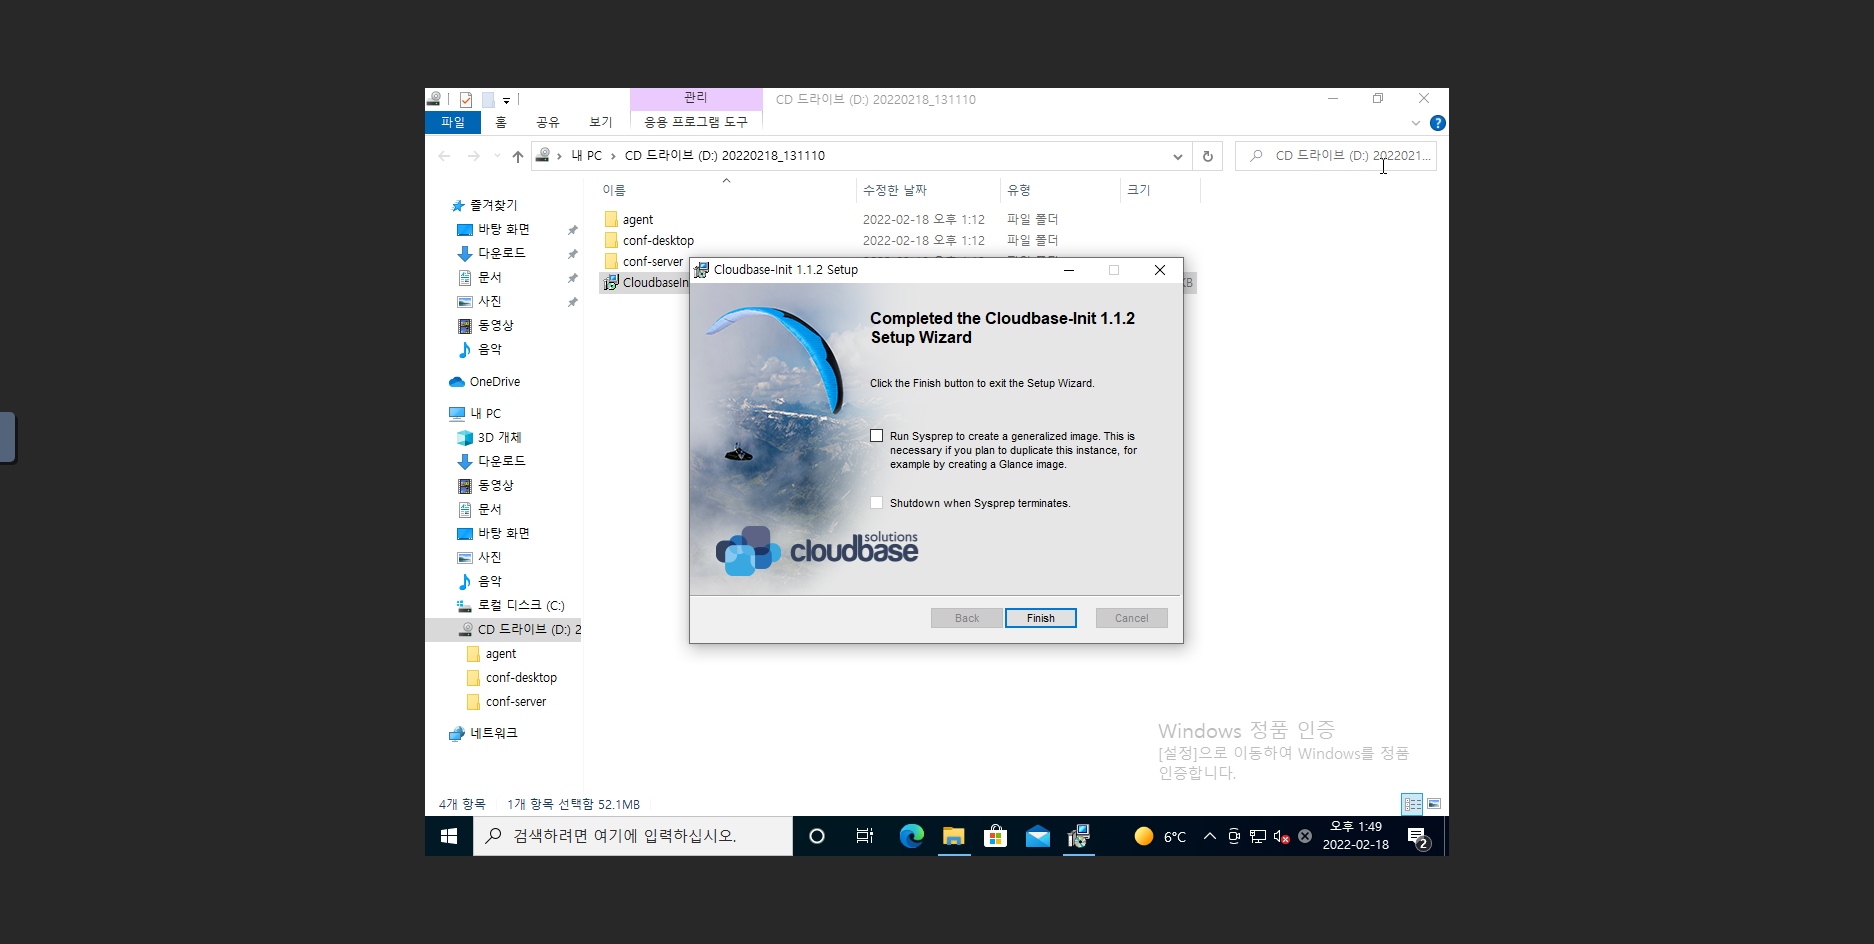Switch to the large icons view layout icon

(1434, 804)
